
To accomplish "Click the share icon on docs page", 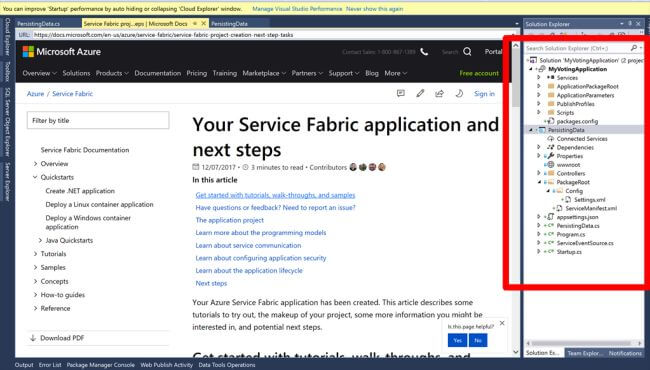I will click(439, 93).
